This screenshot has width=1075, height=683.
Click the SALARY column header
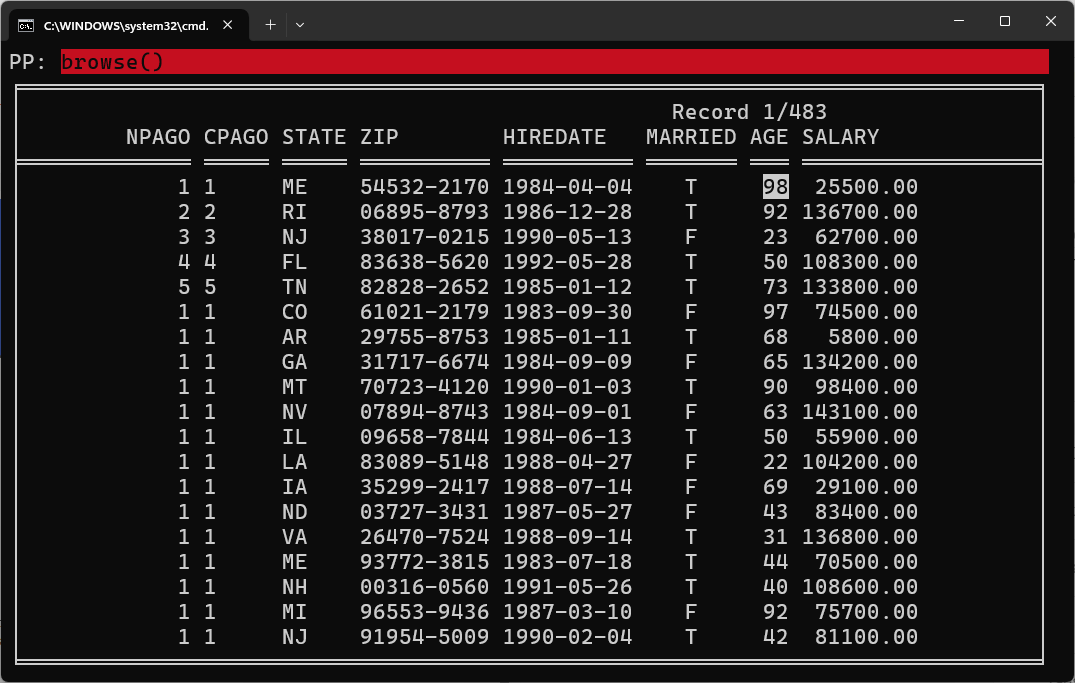coord(841,137)
